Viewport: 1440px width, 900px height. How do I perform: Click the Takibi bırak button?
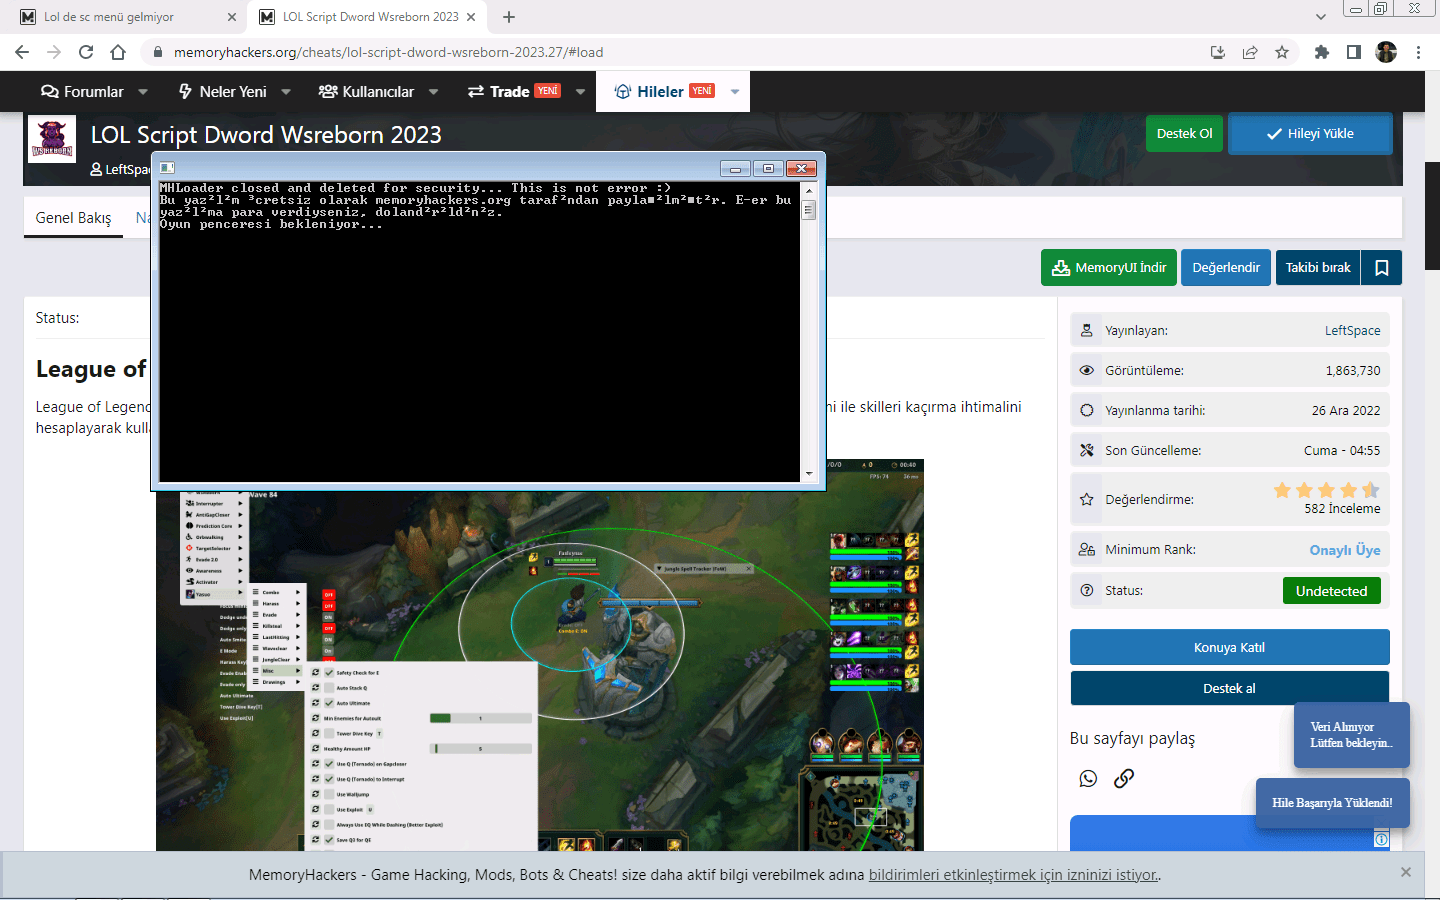[1318, 268]
